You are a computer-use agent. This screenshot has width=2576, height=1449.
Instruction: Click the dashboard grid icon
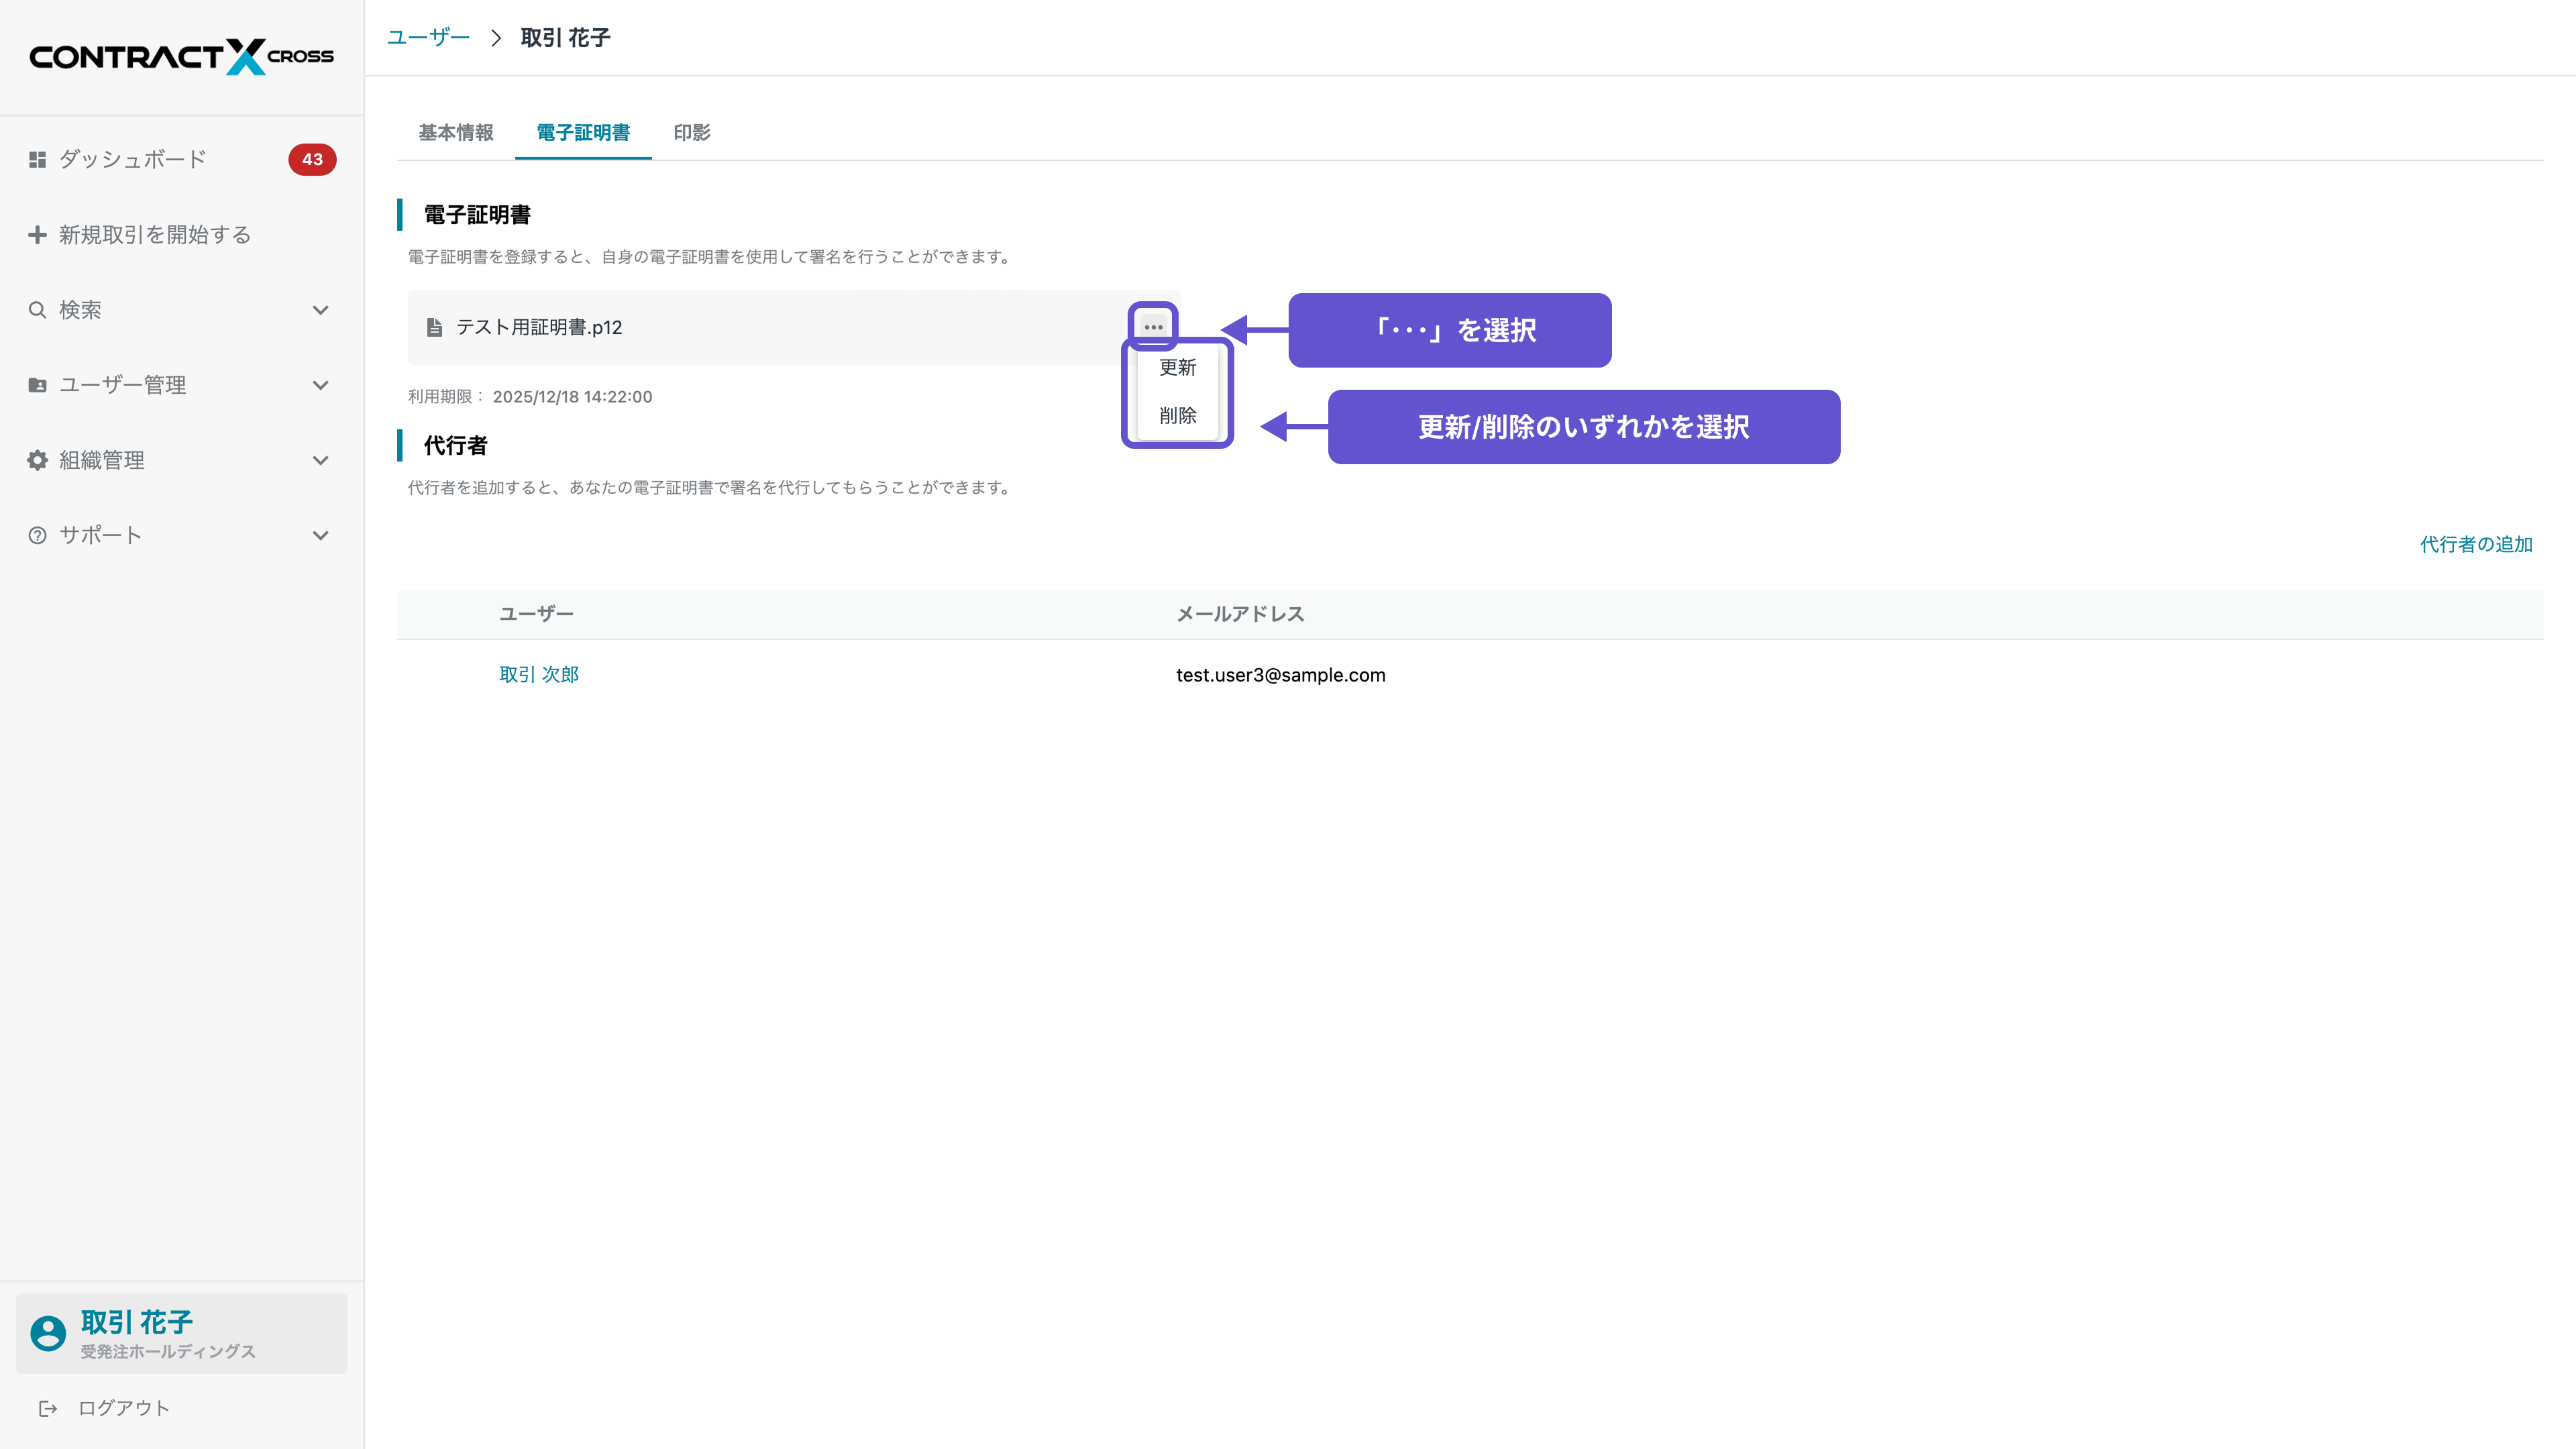coord(37,159)
